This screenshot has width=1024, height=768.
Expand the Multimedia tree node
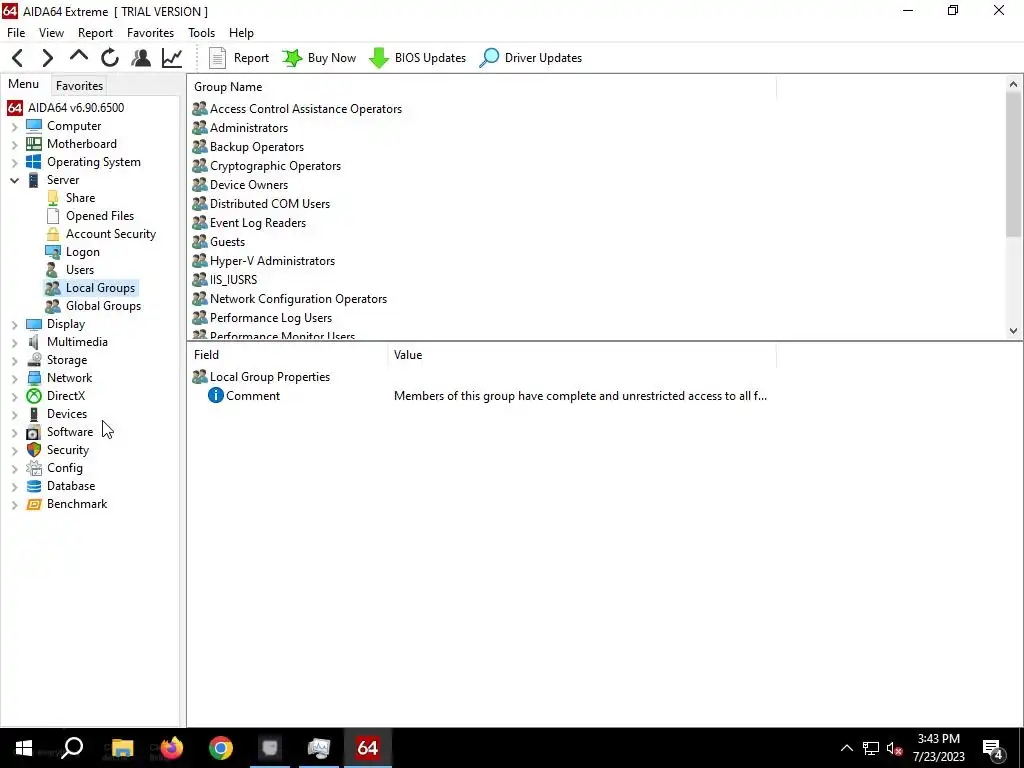[14, 342]
